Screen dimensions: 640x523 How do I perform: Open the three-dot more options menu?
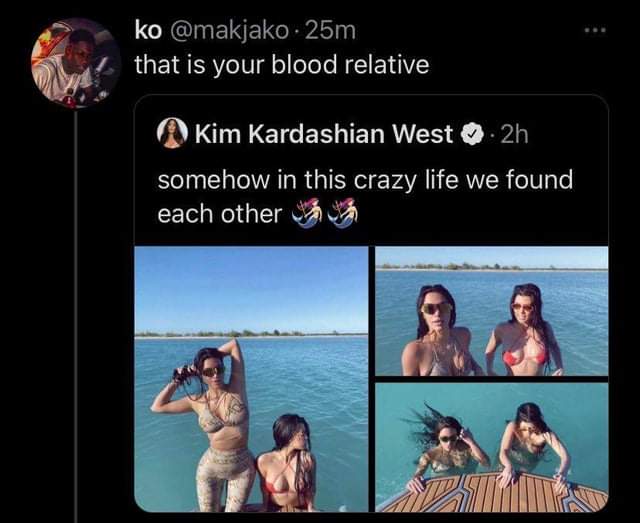(595, 30)
